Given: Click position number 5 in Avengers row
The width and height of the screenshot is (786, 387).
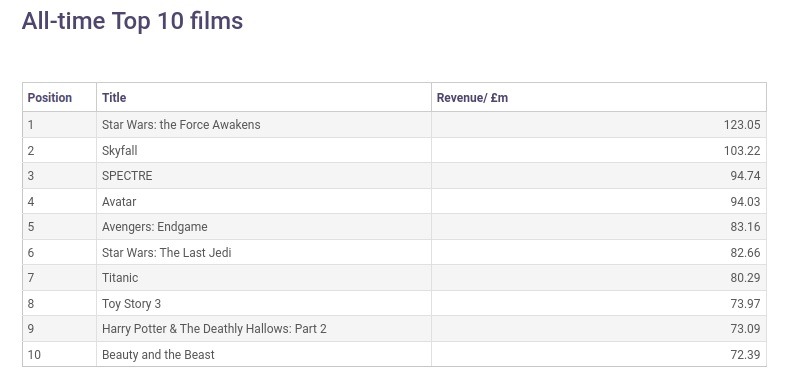Looking at the screenshot, I should 31,227.
